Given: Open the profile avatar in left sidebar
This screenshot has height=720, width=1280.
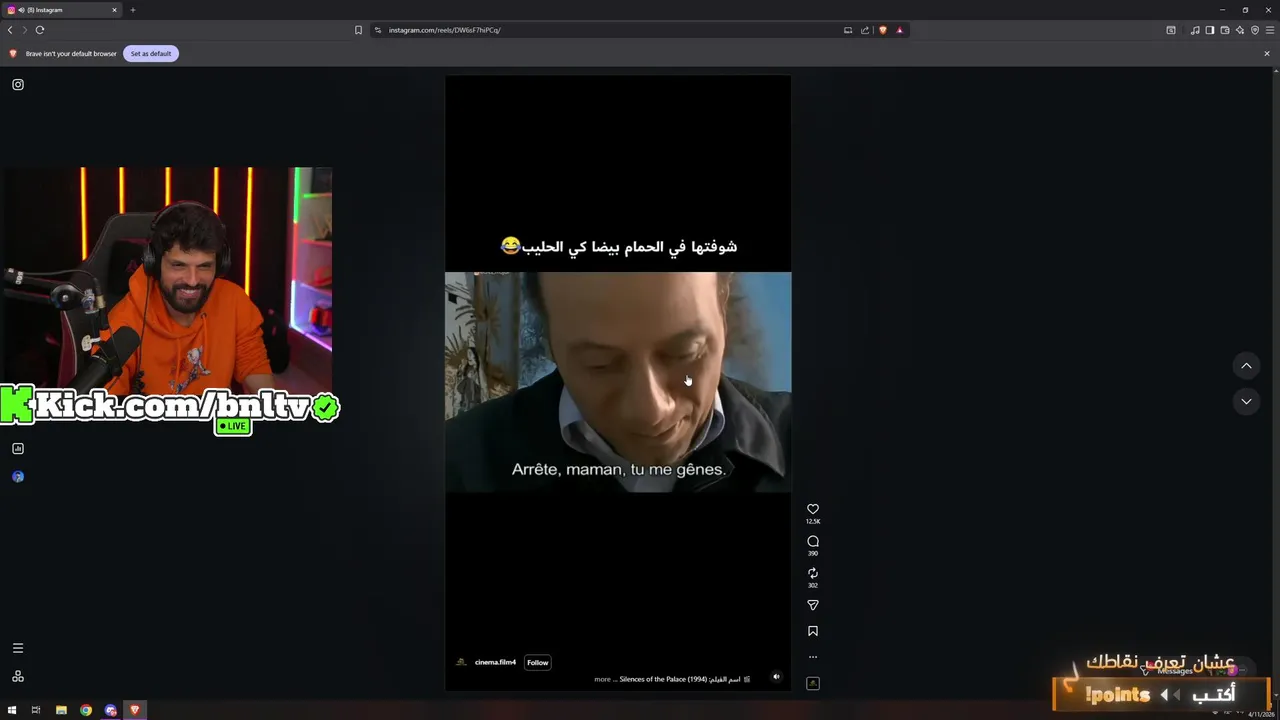Looking at the screenshot, I should pyautogui.click(x=18, y=477).
